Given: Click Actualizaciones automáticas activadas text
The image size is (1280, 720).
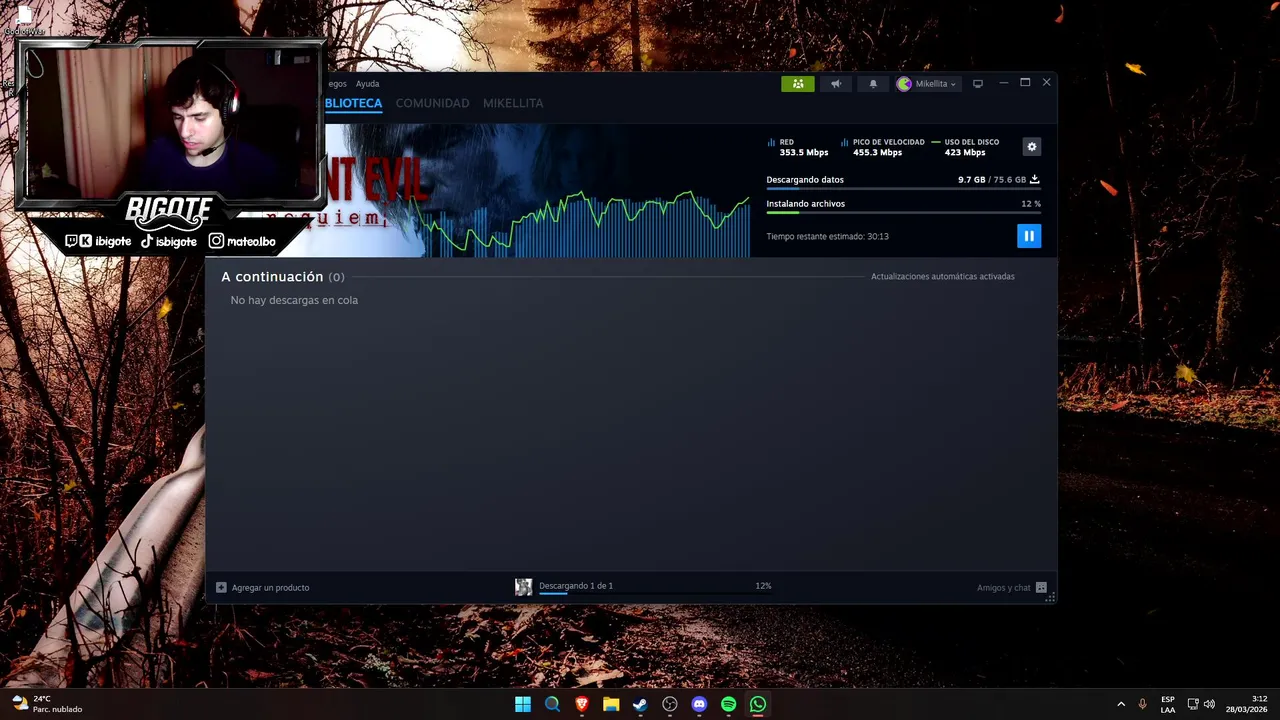Looking at the screenshot, I should tap(942, 277).
